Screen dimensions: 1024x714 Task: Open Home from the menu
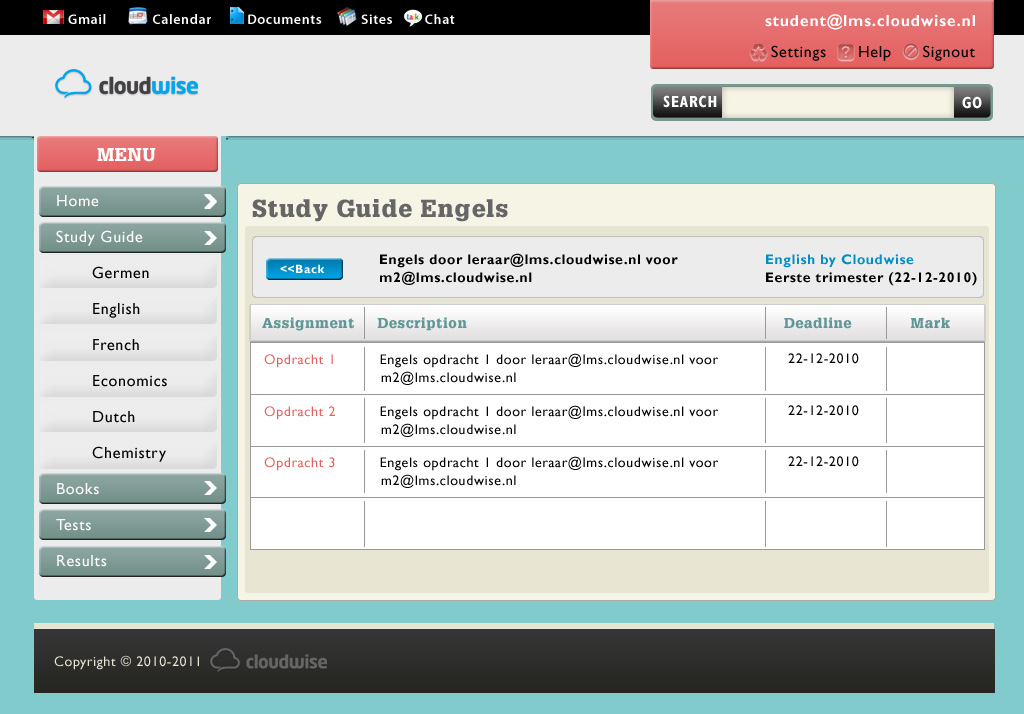click(x=133, y=201)
